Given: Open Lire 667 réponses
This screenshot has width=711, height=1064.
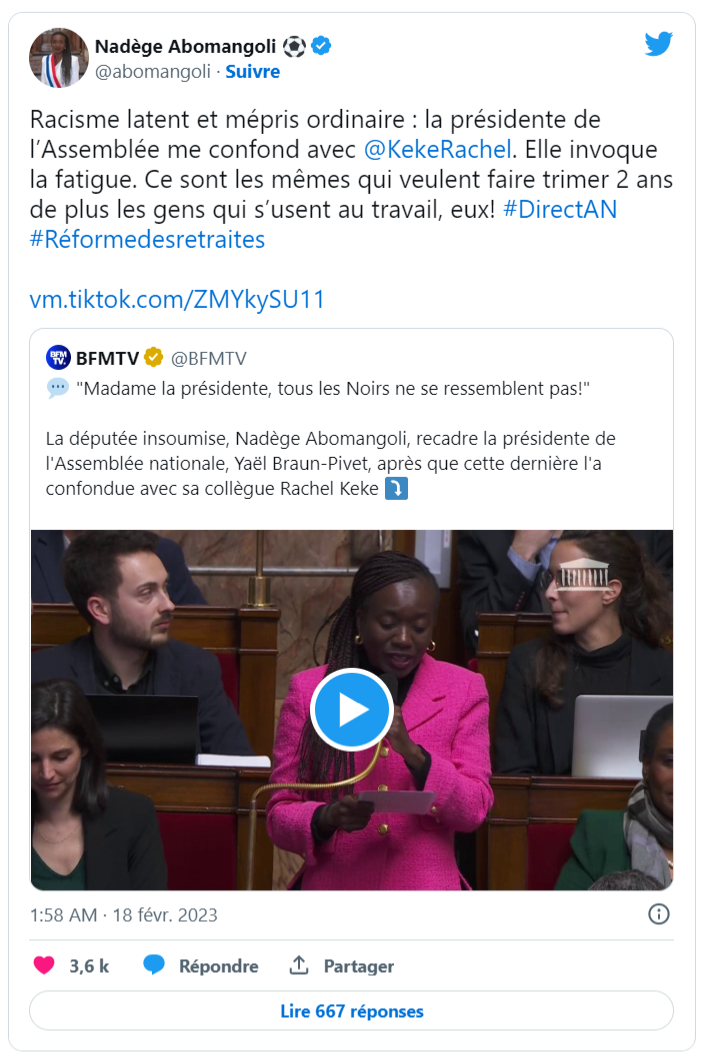Looking at the screenshot, I should tap(351, 1011).
